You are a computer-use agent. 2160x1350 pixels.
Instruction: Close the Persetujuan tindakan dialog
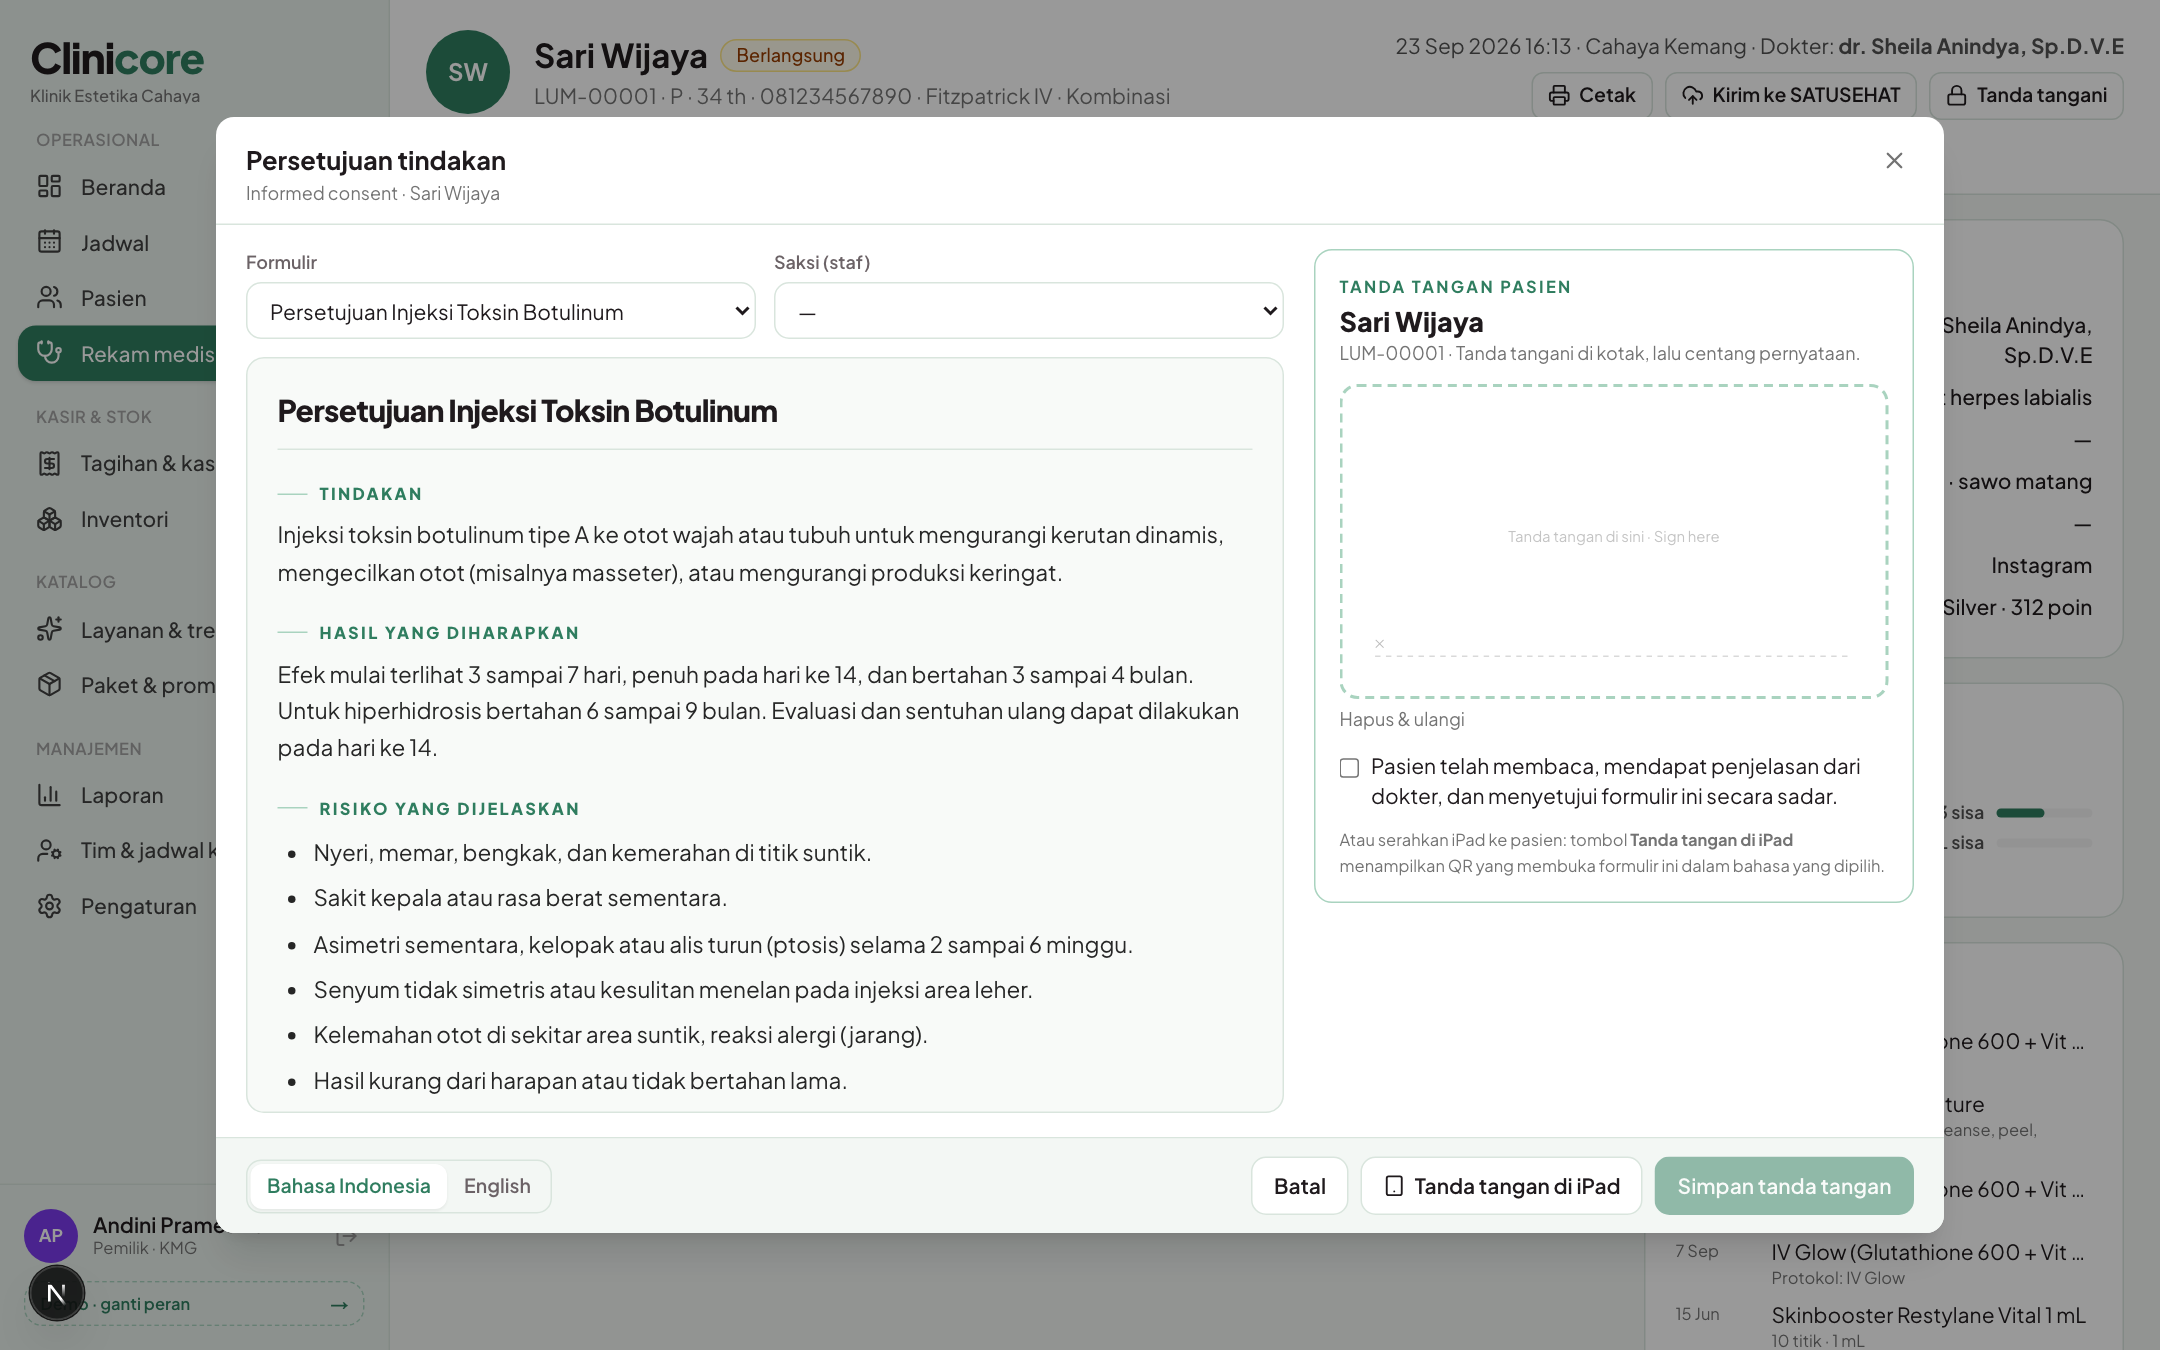click(1893, 161)
